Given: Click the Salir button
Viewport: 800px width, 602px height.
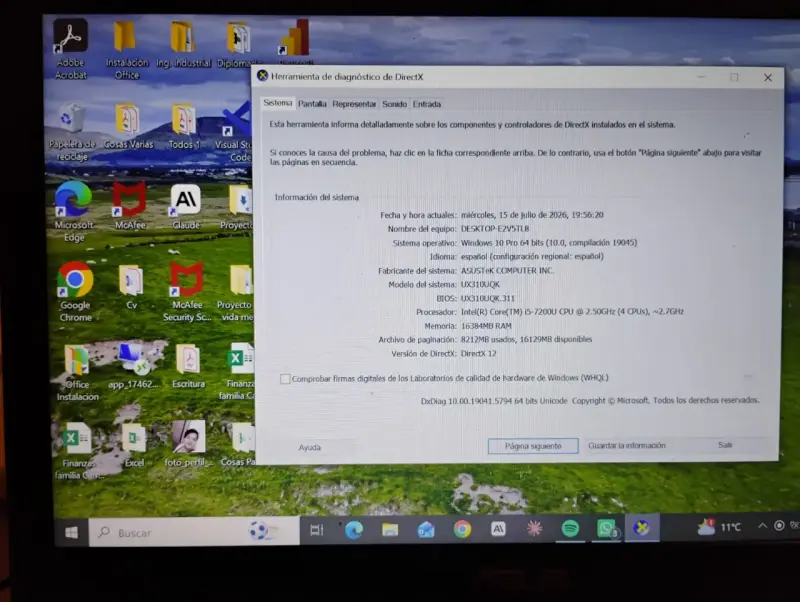Looking at the screenshot, I should (x=726, y=445).
